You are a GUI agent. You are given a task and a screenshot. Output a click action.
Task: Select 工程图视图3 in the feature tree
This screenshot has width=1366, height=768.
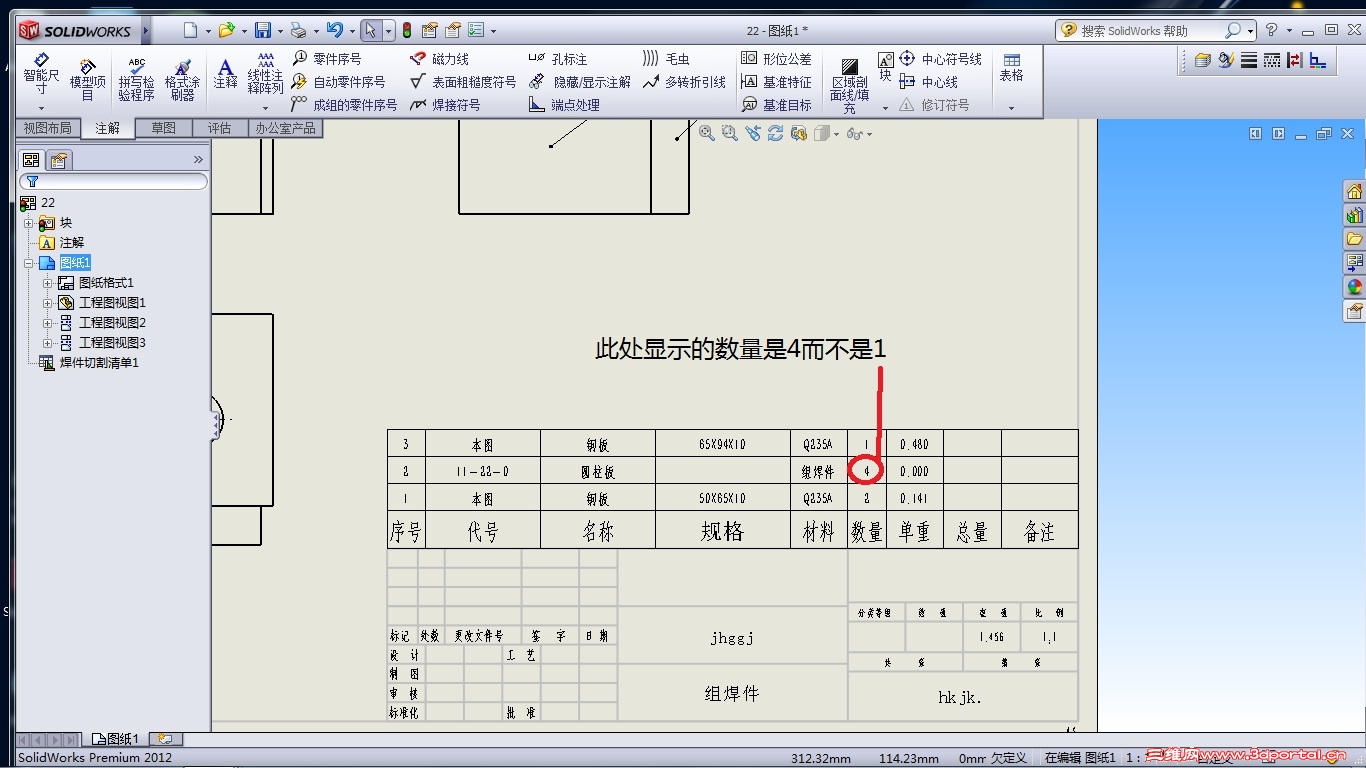click(x=112, y=343)
